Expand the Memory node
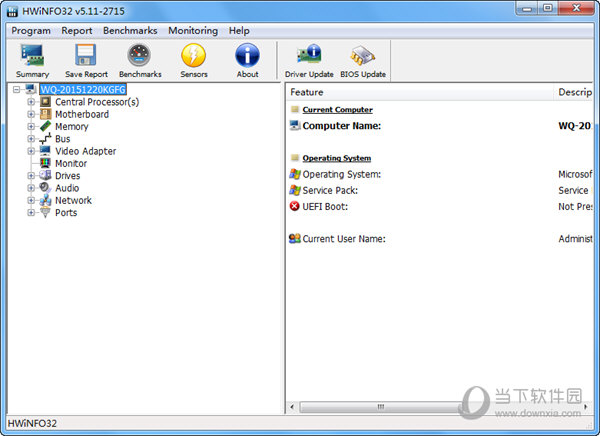This screenshot has height=436, width=600. click(31, 126)
